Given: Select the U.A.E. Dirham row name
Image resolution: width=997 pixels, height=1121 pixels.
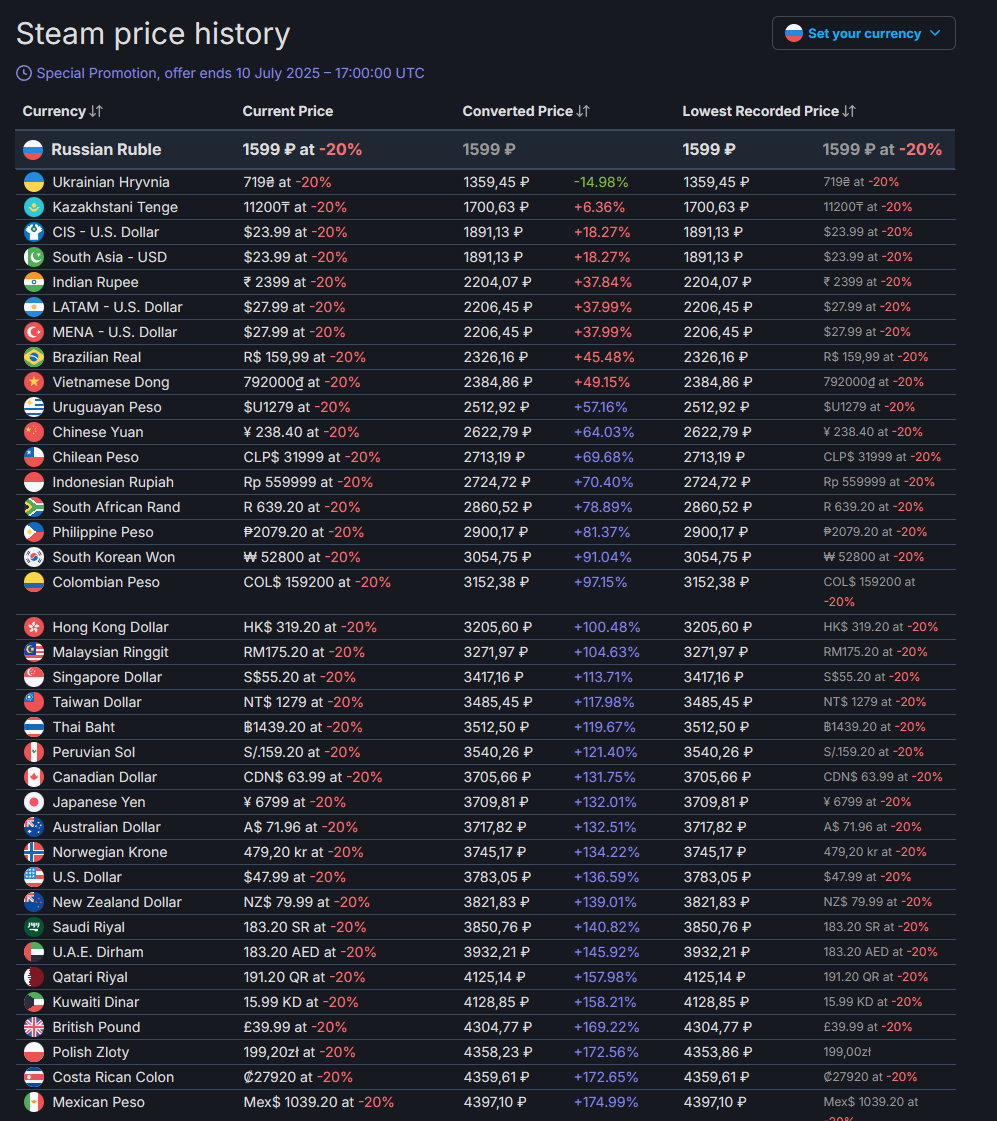Looking at the screenshot, I should tap(98, 953).
